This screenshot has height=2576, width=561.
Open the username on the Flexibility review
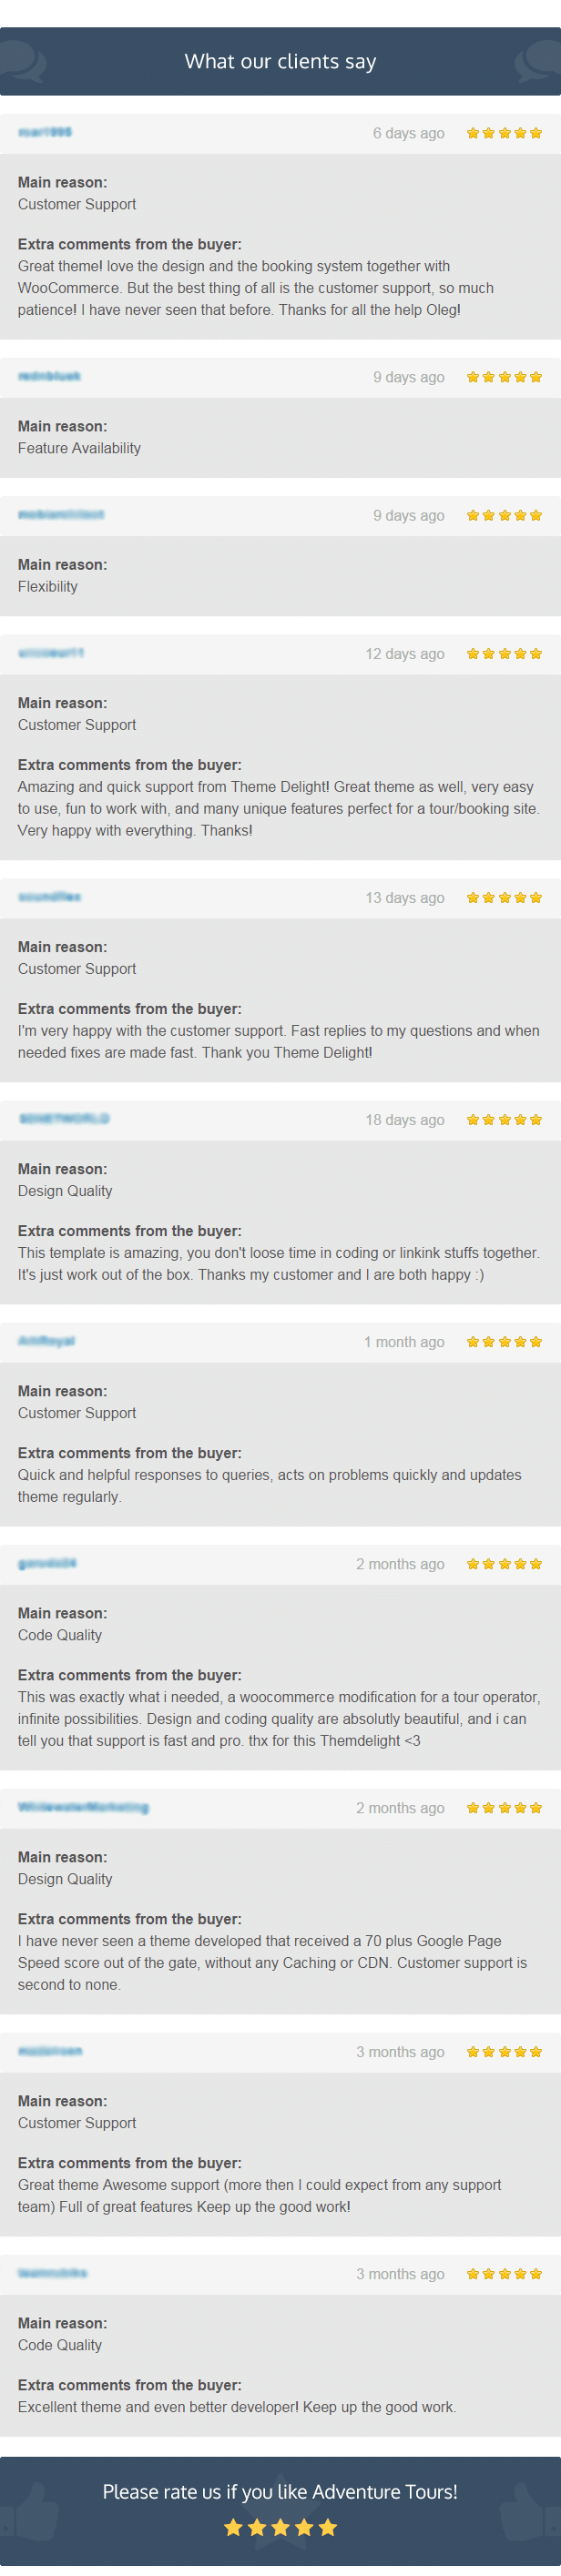(61, 515)
